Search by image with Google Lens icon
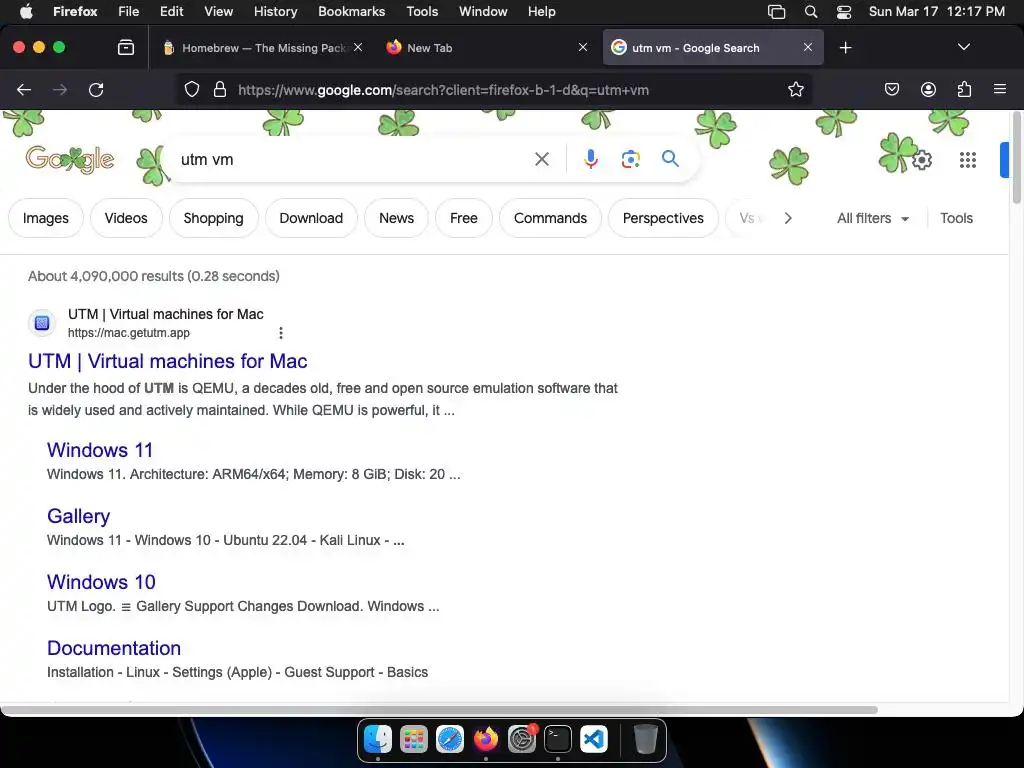 point(630,159)
